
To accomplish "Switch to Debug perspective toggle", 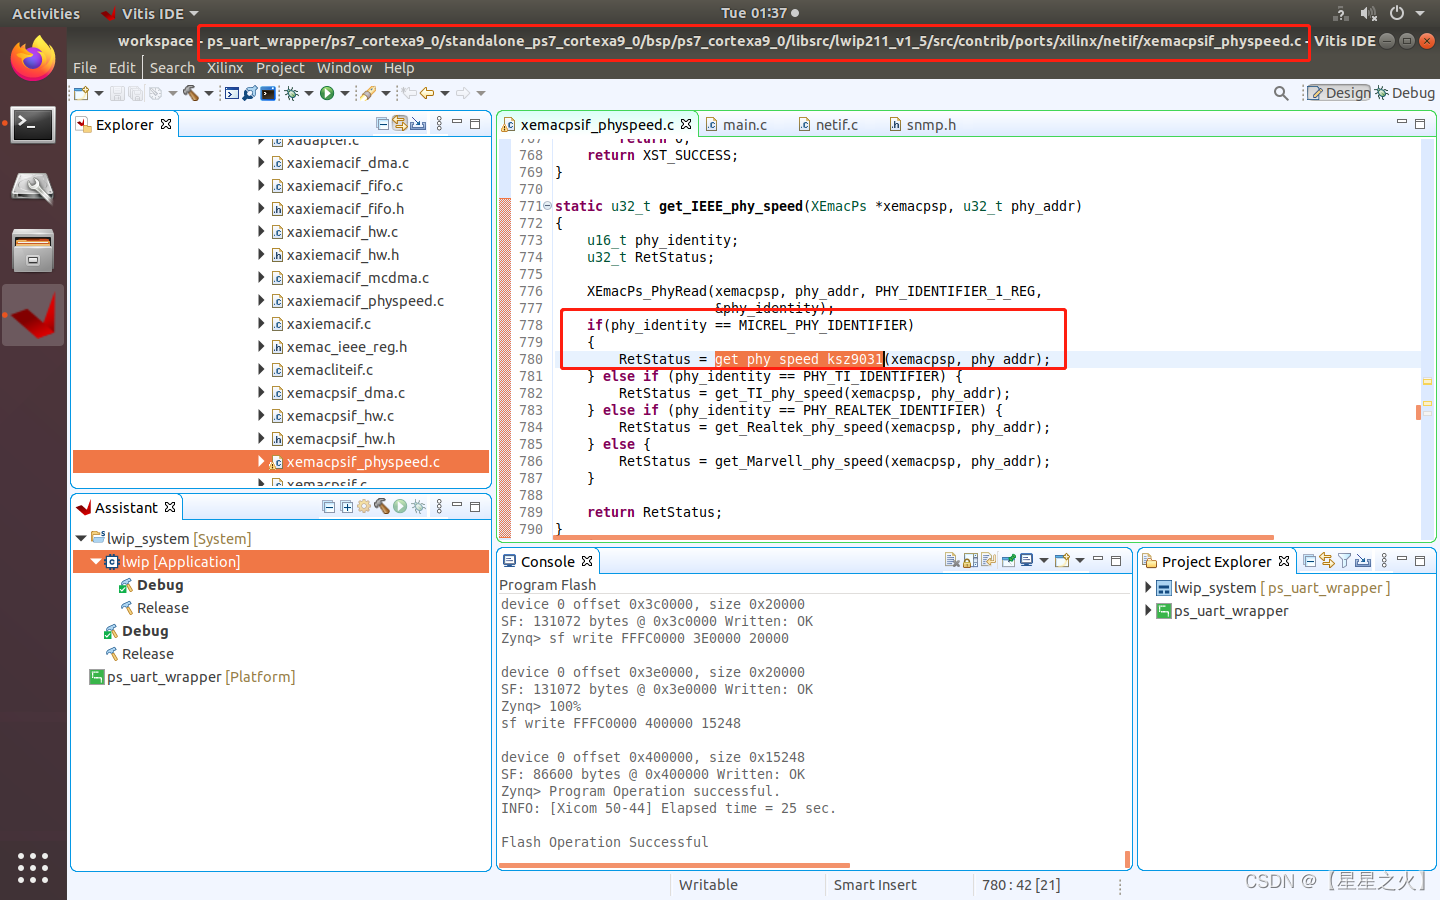I will point(1404,92).
